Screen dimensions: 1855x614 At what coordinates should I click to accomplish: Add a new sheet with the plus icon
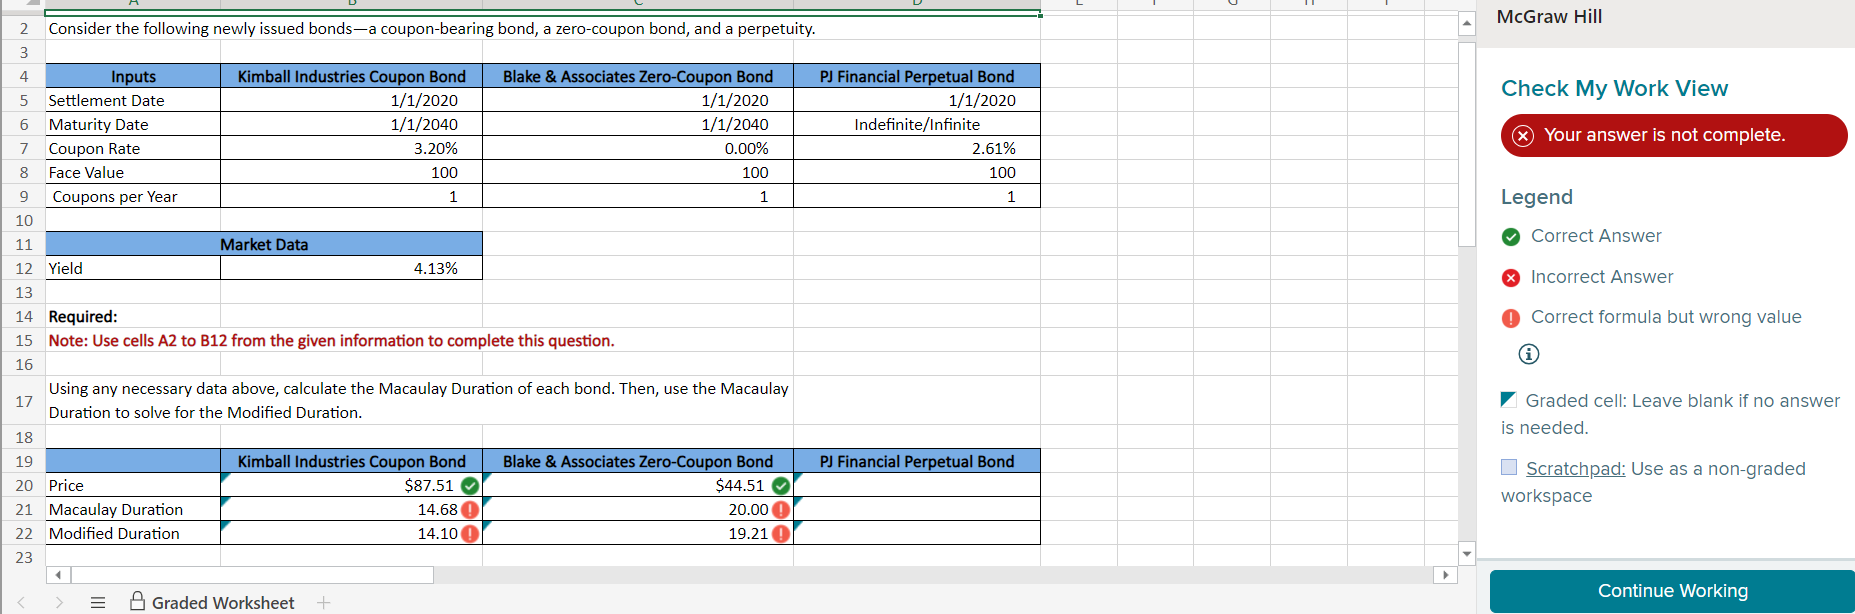[x=324, y=602]
